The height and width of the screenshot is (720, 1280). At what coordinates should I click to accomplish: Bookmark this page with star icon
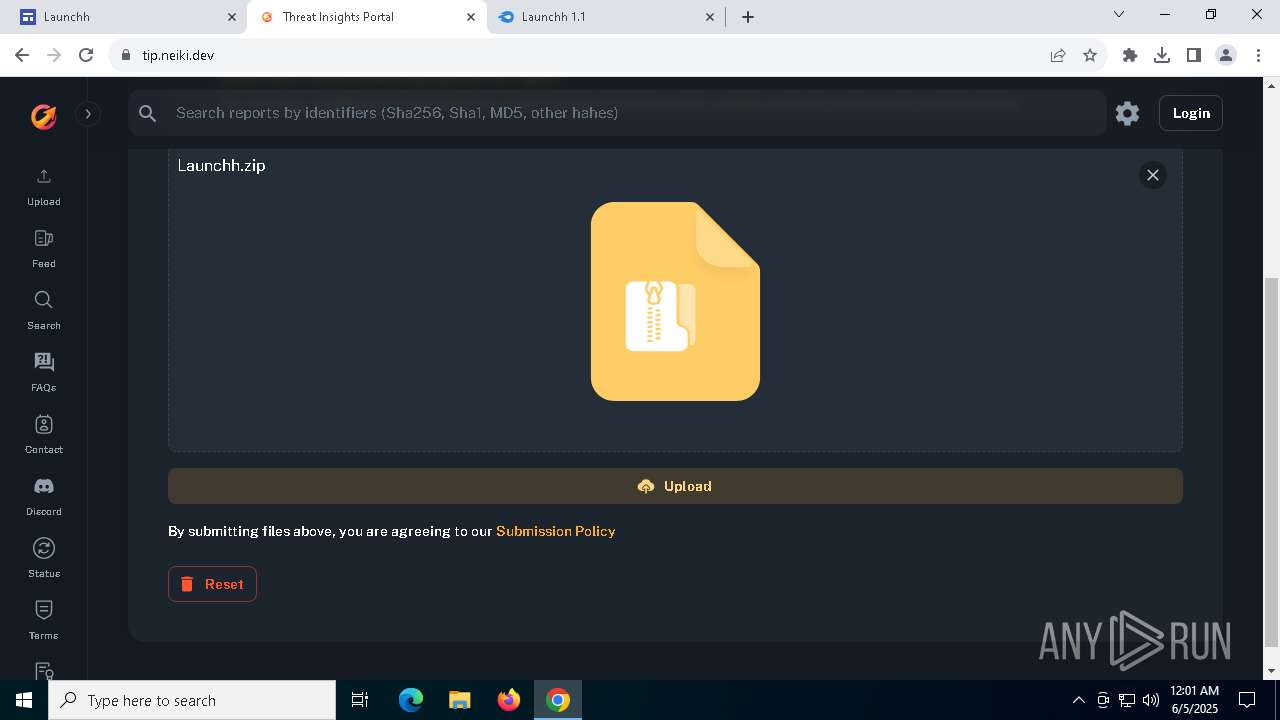1090,55
